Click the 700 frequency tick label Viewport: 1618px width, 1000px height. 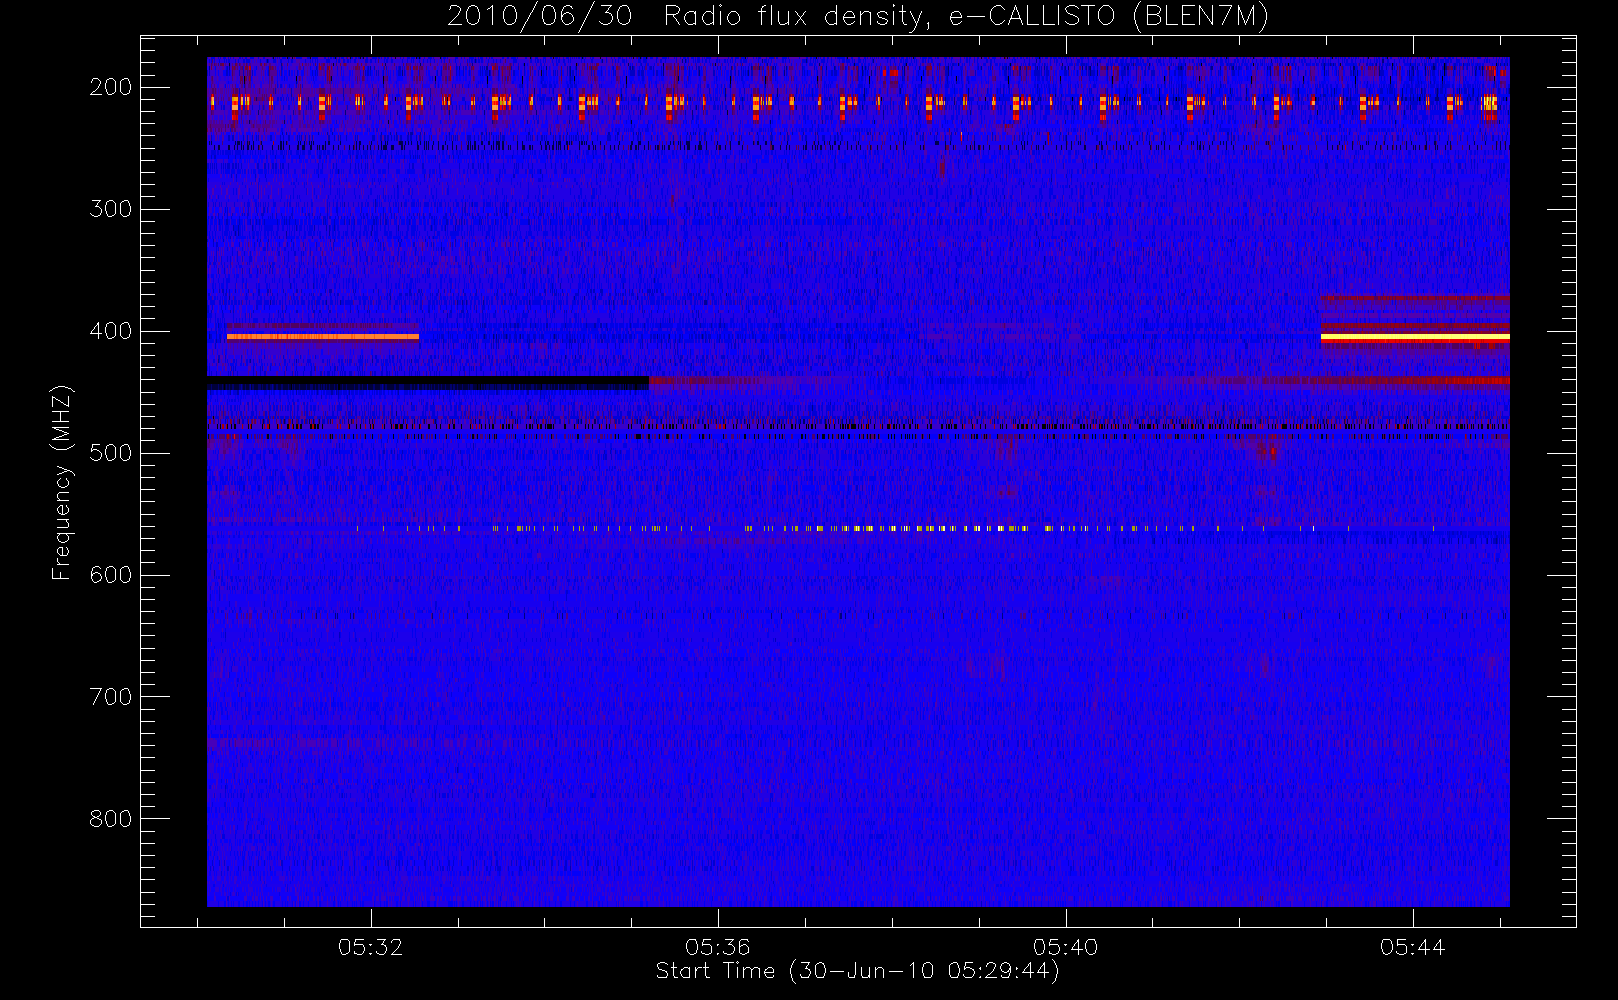coord(110,697)
